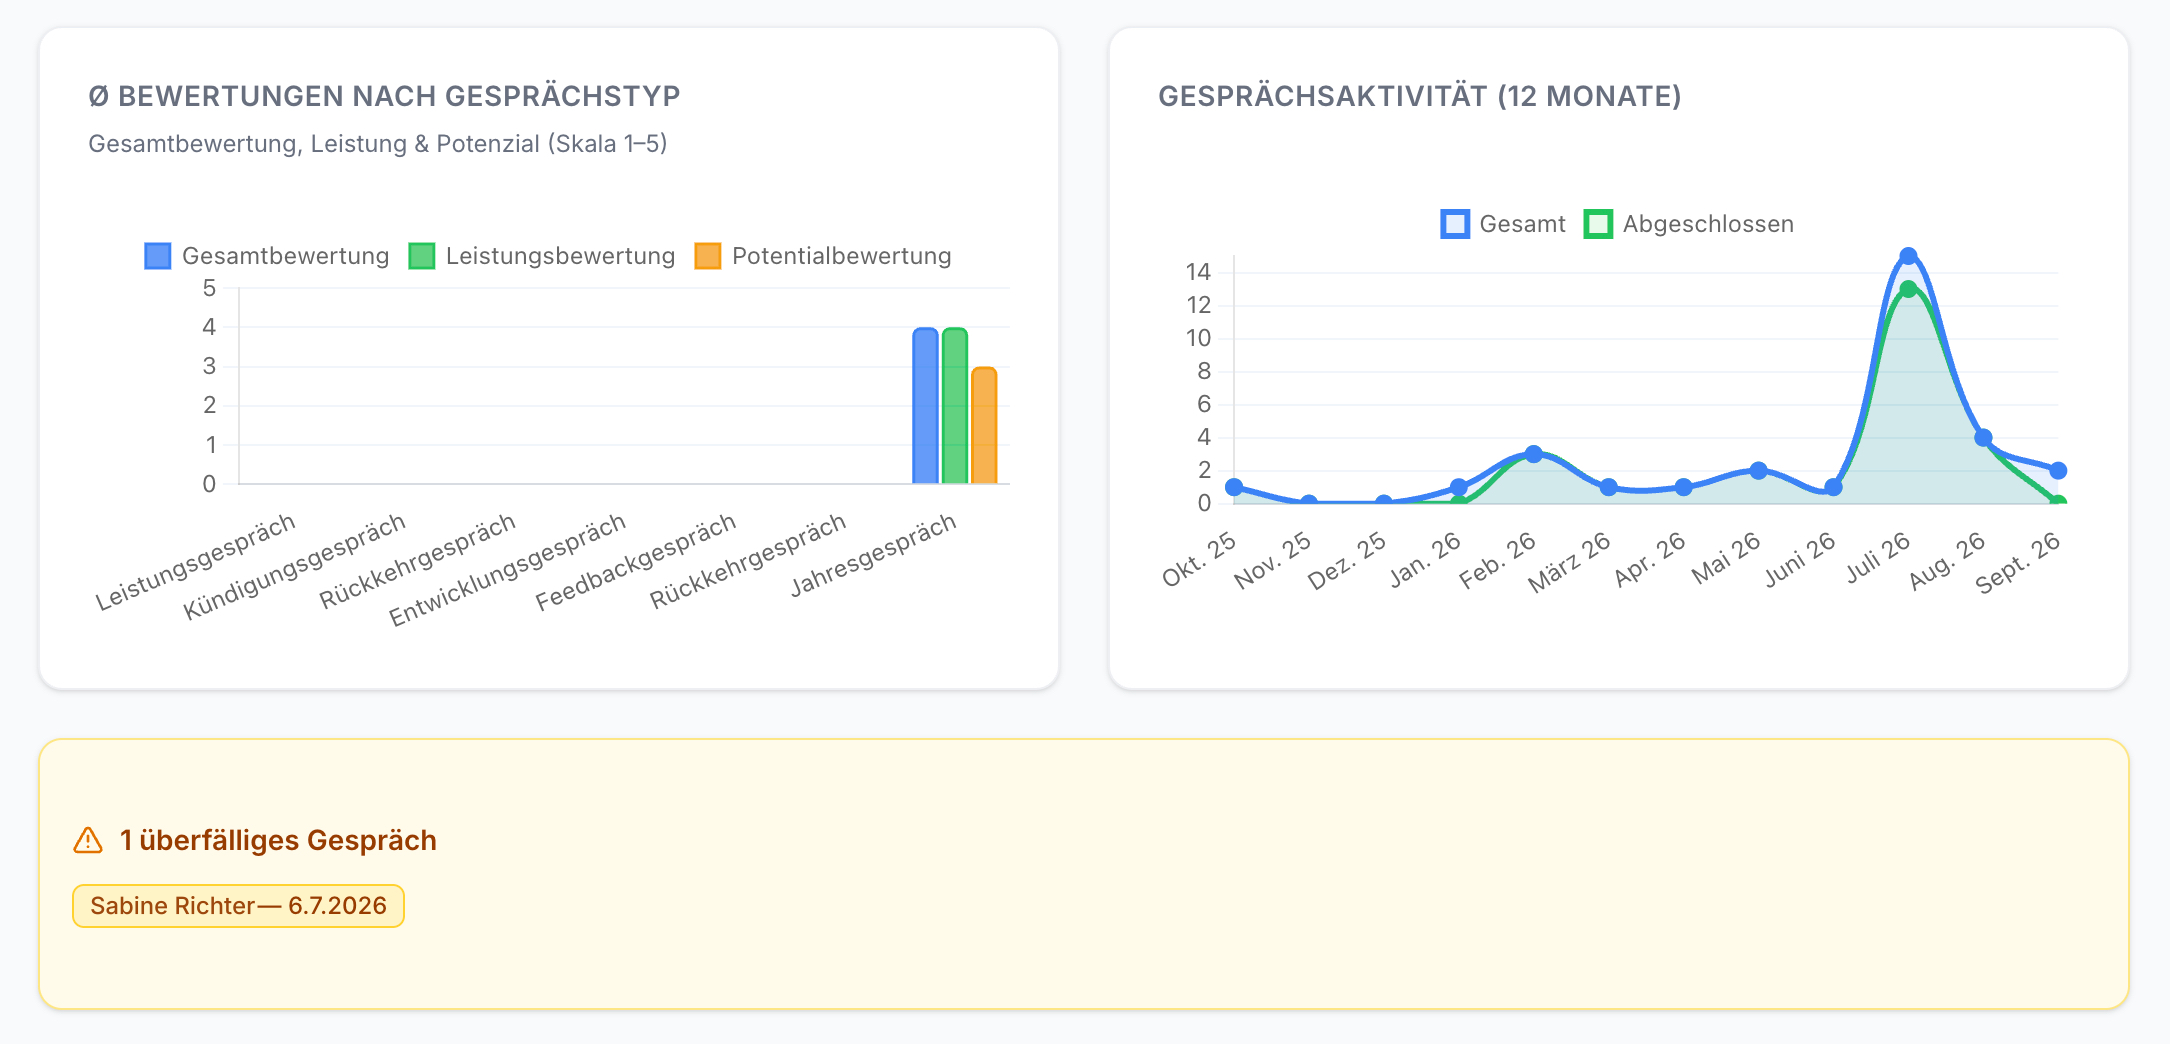
Task: Toggle Leistungsbewertung legend swatch
Action: (x=422, y=256)
